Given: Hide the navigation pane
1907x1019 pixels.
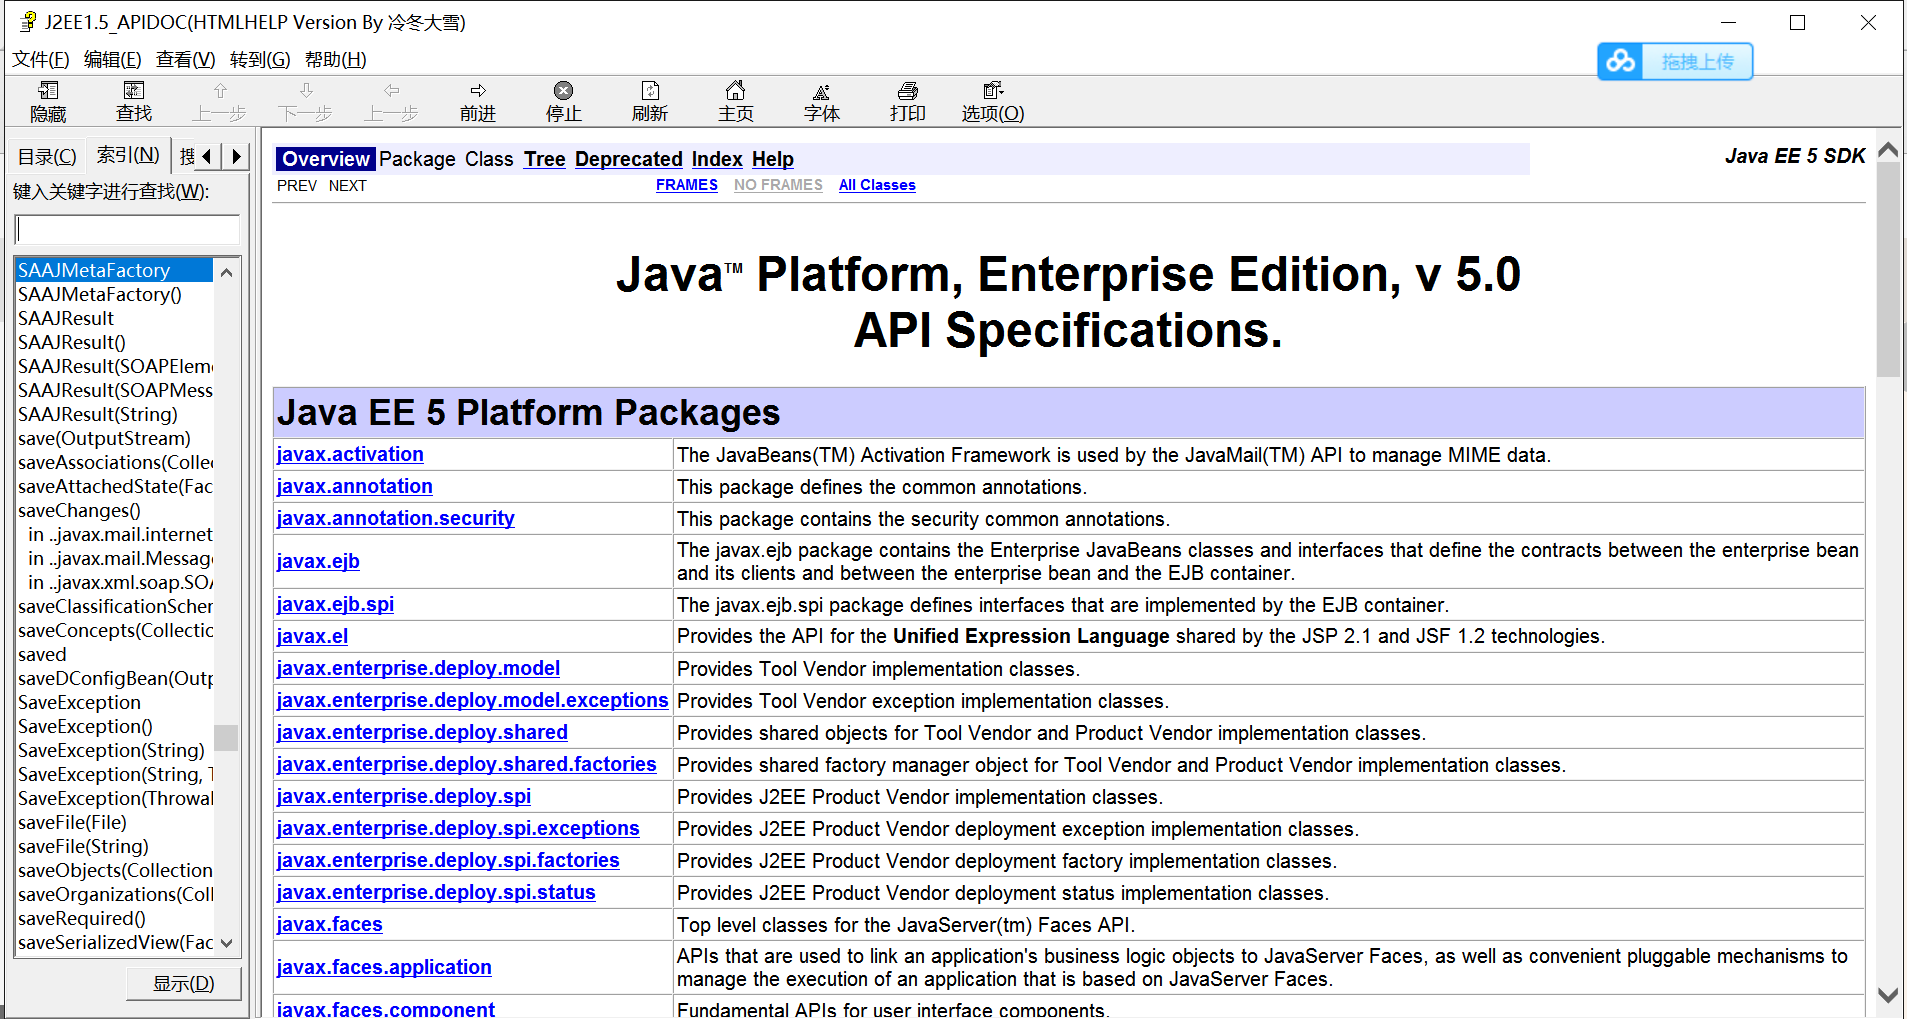Looking at the screenshot, I should (x=47, y=101).
